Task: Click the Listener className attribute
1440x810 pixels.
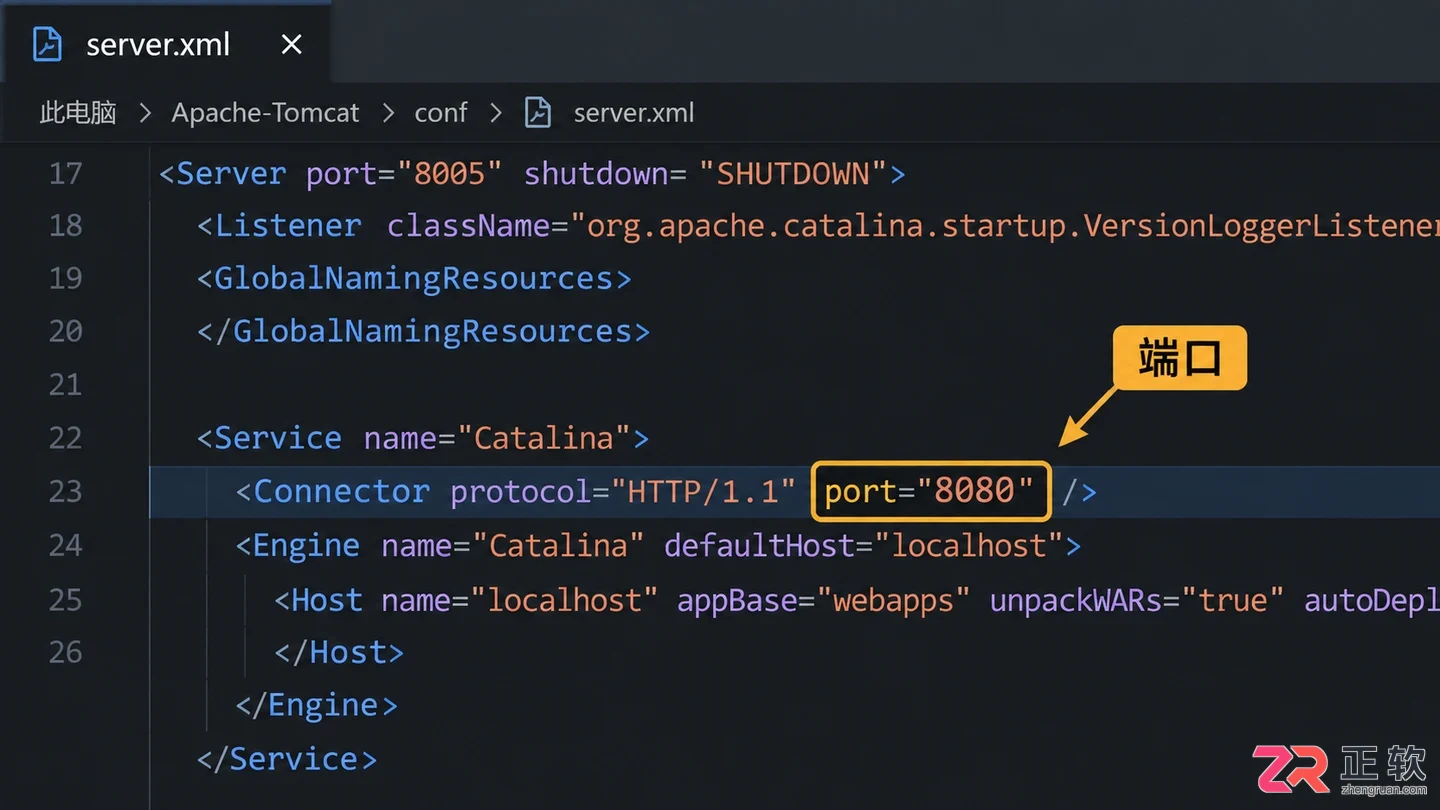Action: [x=469, y=225]
